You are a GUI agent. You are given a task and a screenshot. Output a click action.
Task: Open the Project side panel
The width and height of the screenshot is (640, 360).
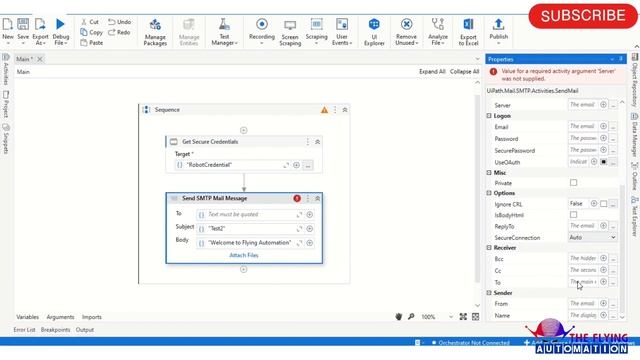(x=6, y=104)
